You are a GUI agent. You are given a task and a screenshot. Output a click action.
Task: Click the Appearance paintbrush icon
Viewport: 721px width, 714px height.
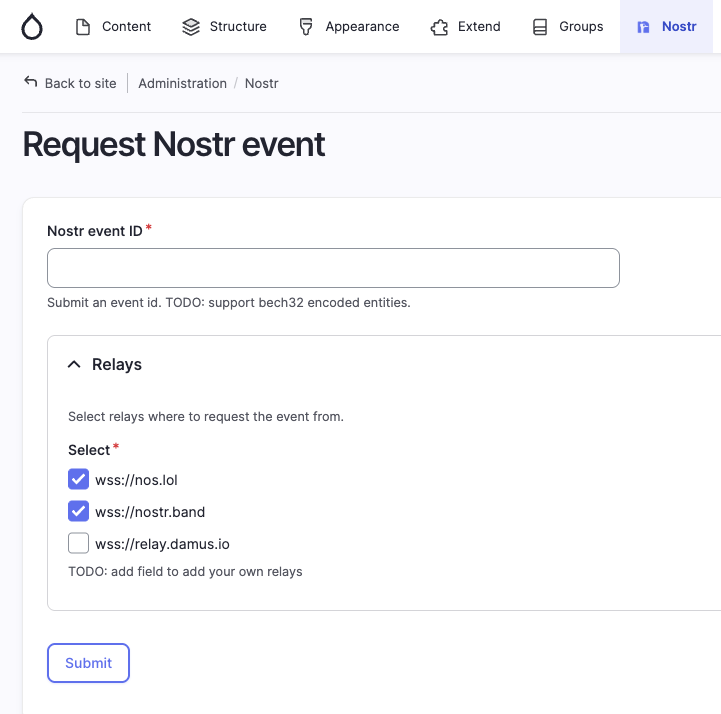(x=307, y=27)
